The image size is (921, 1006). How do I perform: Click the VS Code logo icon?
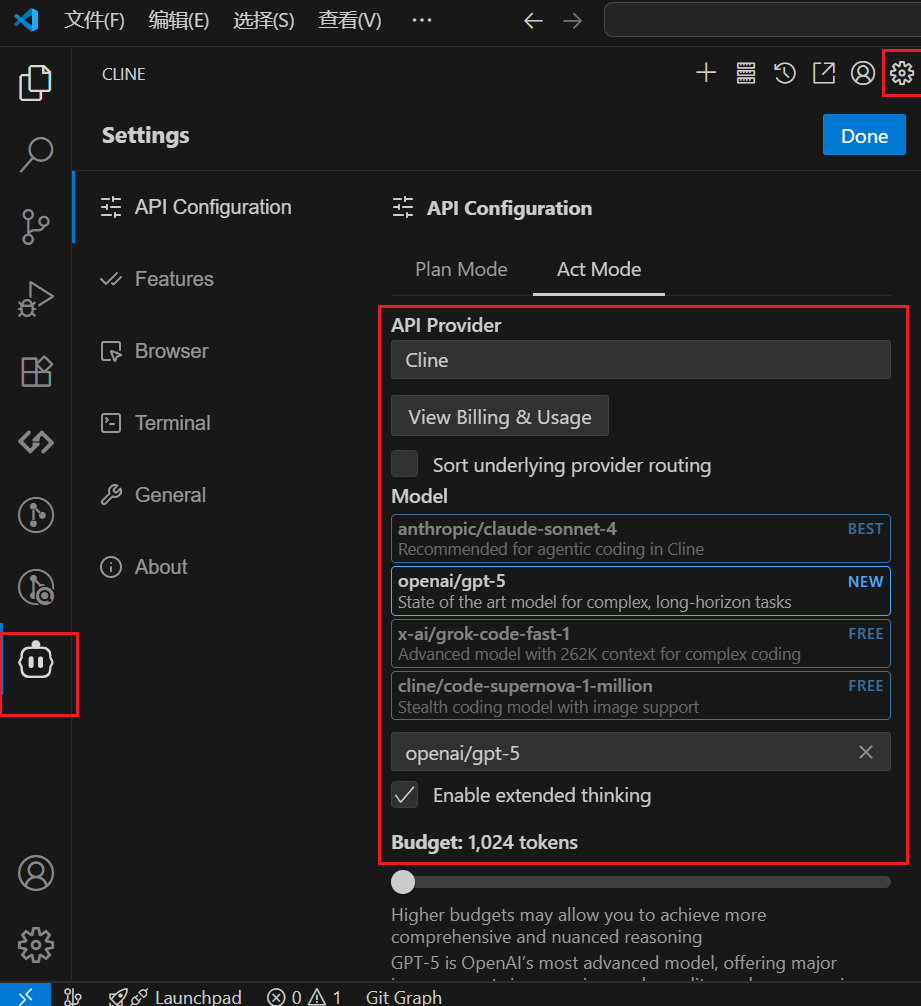(26, 20)
